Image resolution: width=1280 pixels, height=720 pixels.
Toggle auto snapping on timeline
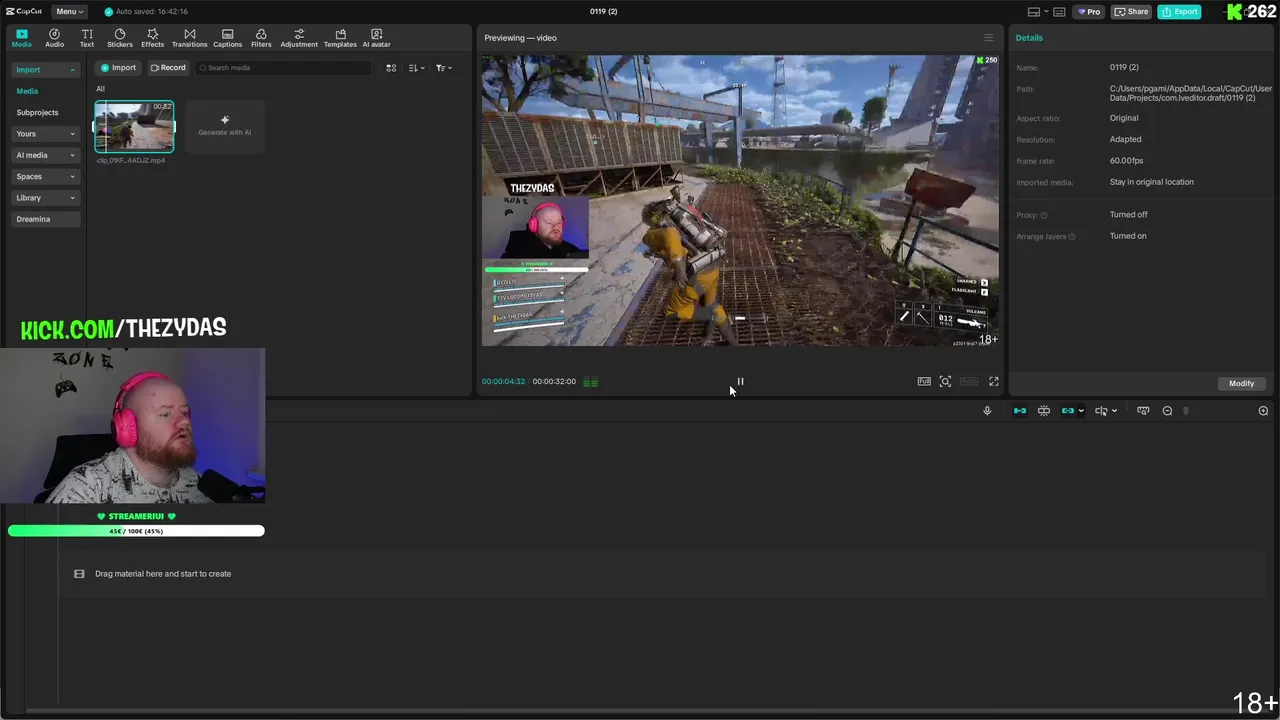click(x=1044, y=411)
